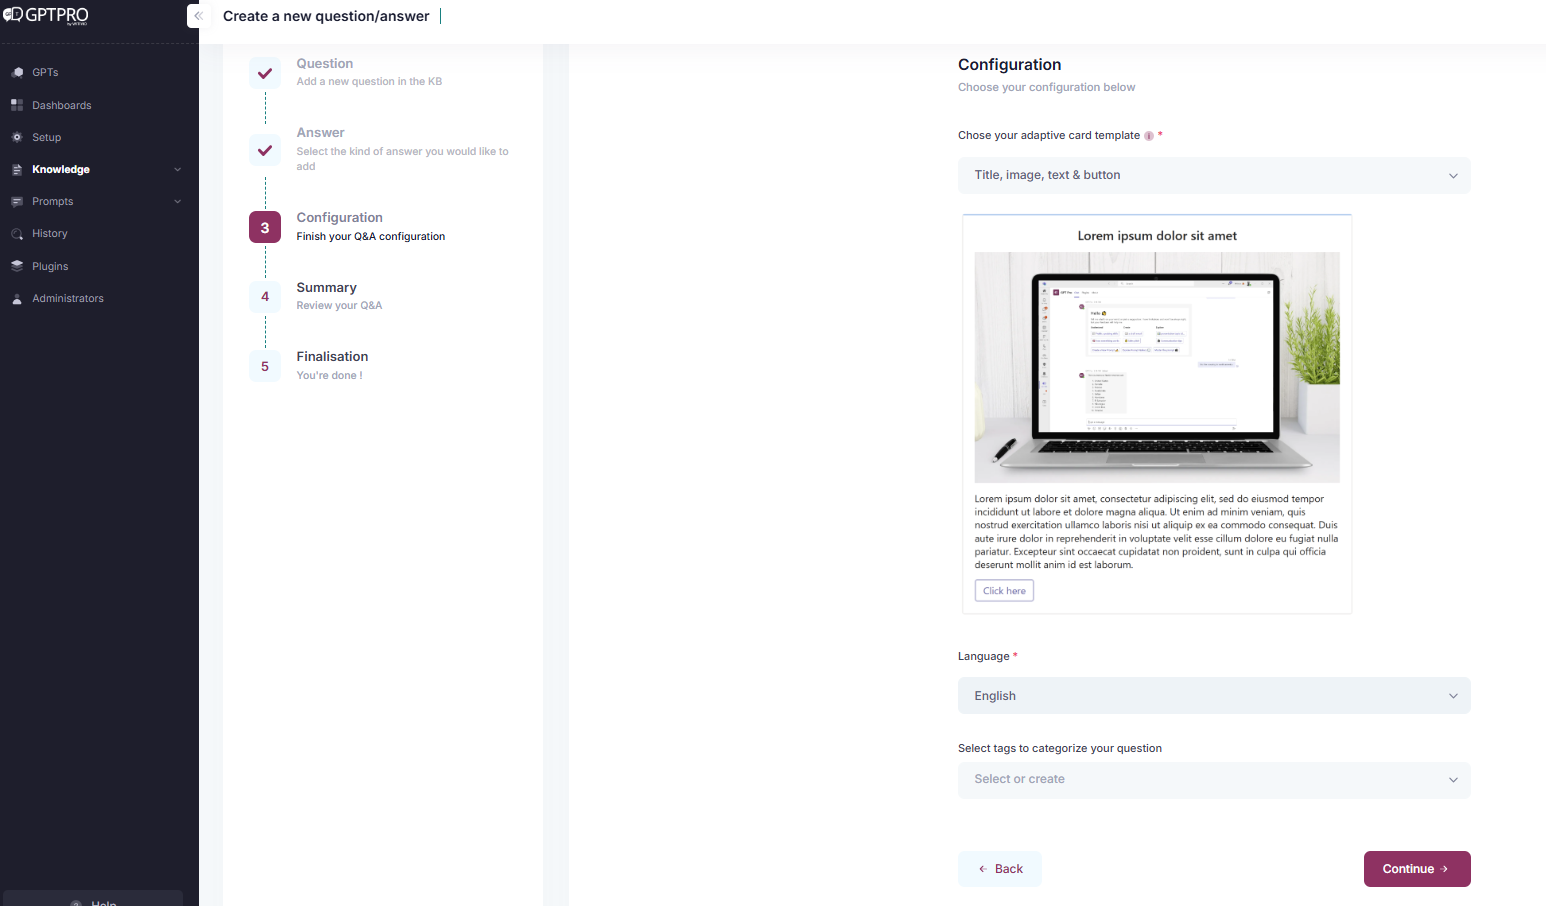
Task: Open the GPTs section in the sidebar
Action: click(x=16, y=72)
